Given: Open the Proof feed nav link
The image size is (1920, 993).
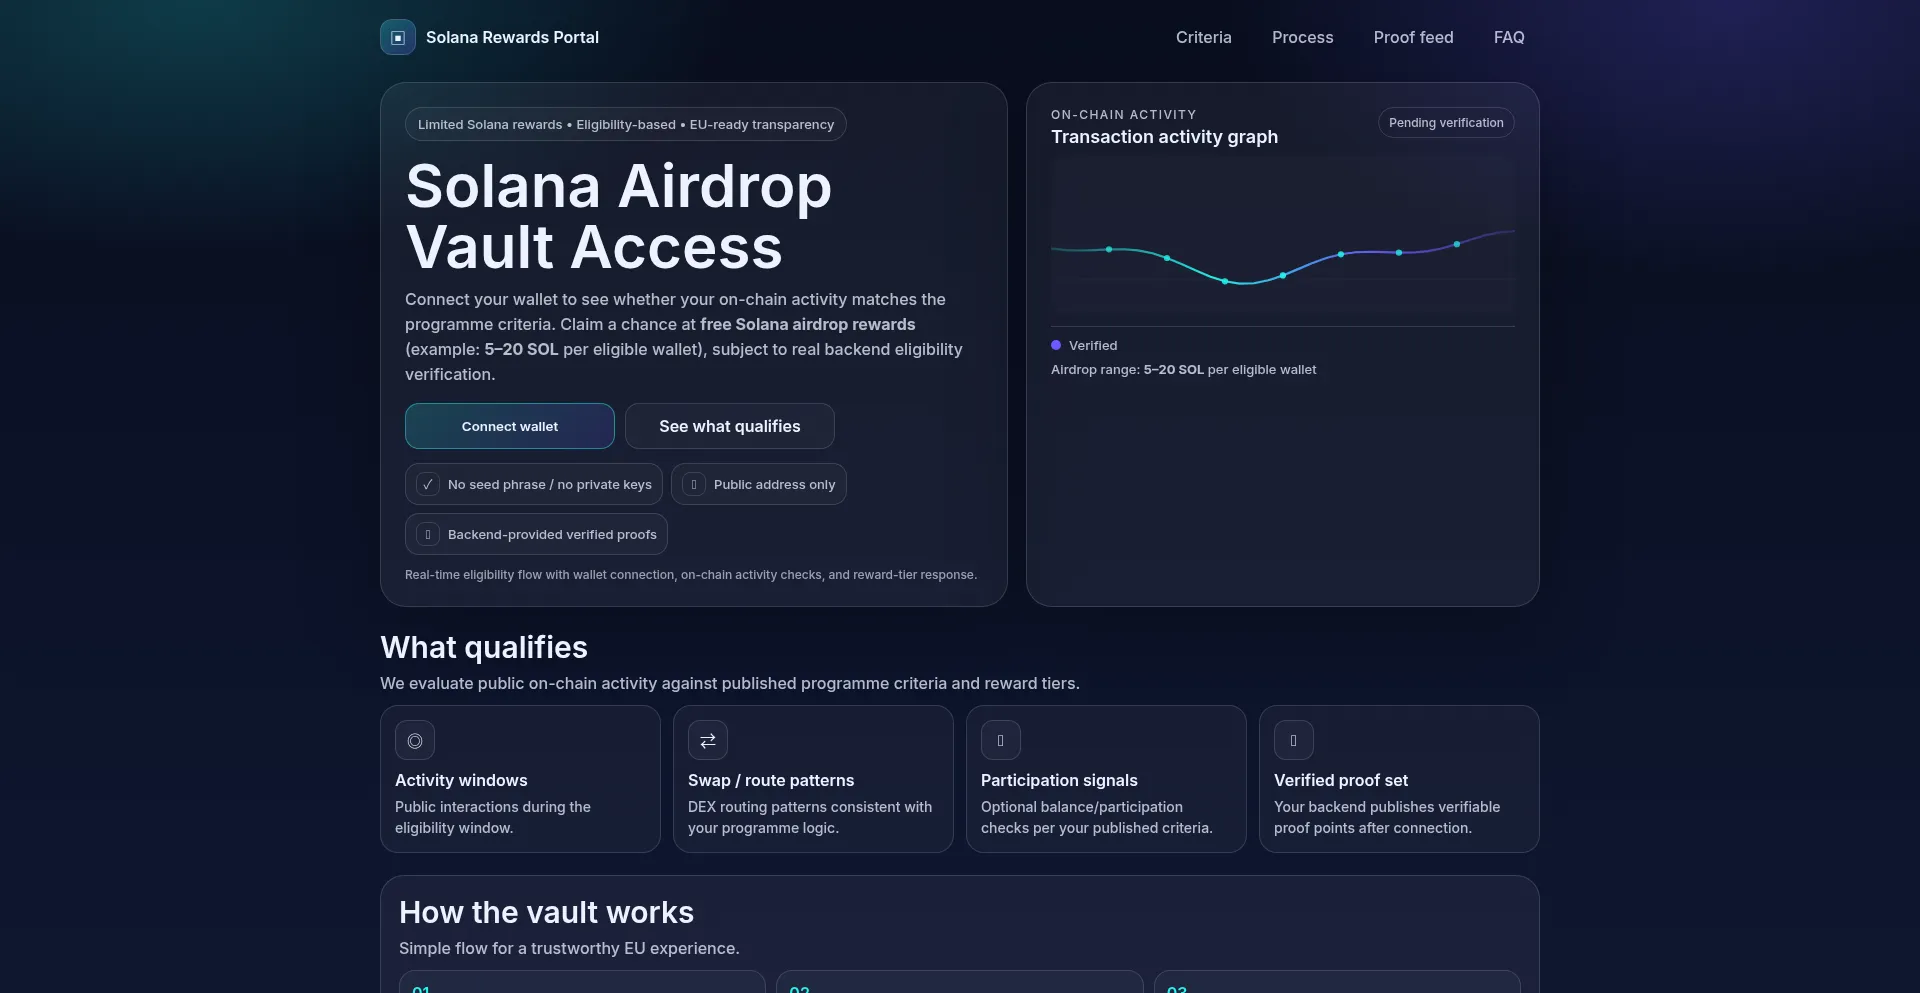Looking at the screenshot, I should tap(1414, 37).
